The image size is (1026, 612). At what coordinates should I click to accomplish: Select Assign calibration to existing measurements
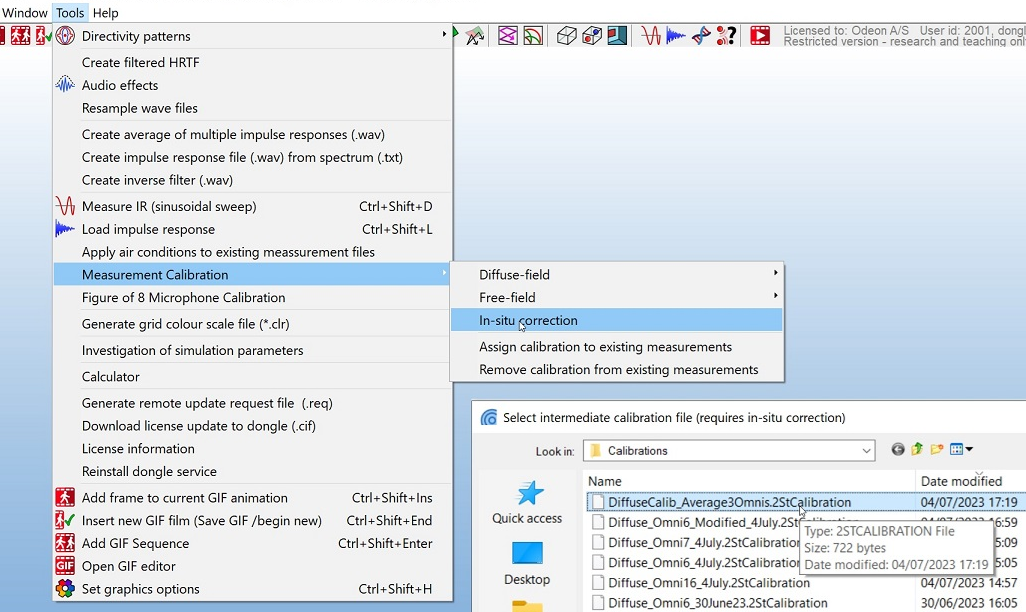(x=605, y=347)
